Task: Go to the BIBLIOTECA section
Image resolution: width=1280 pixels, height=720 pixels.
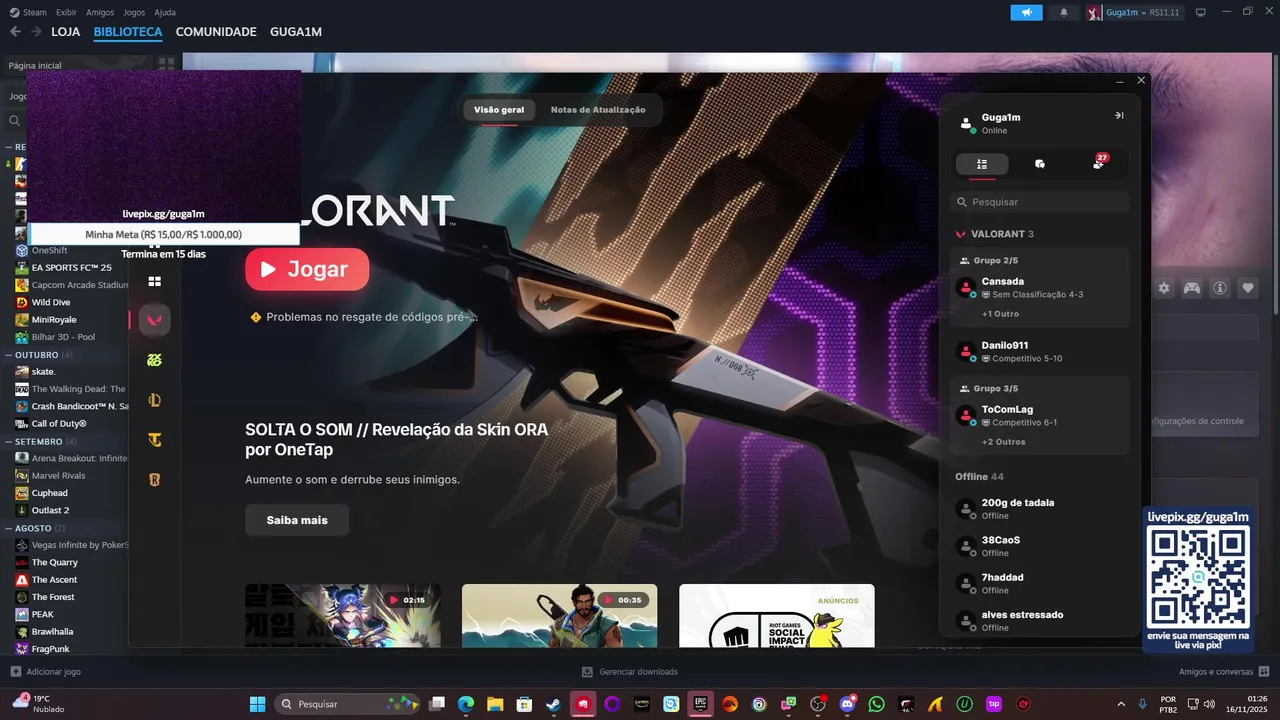Action: (128, 32)
